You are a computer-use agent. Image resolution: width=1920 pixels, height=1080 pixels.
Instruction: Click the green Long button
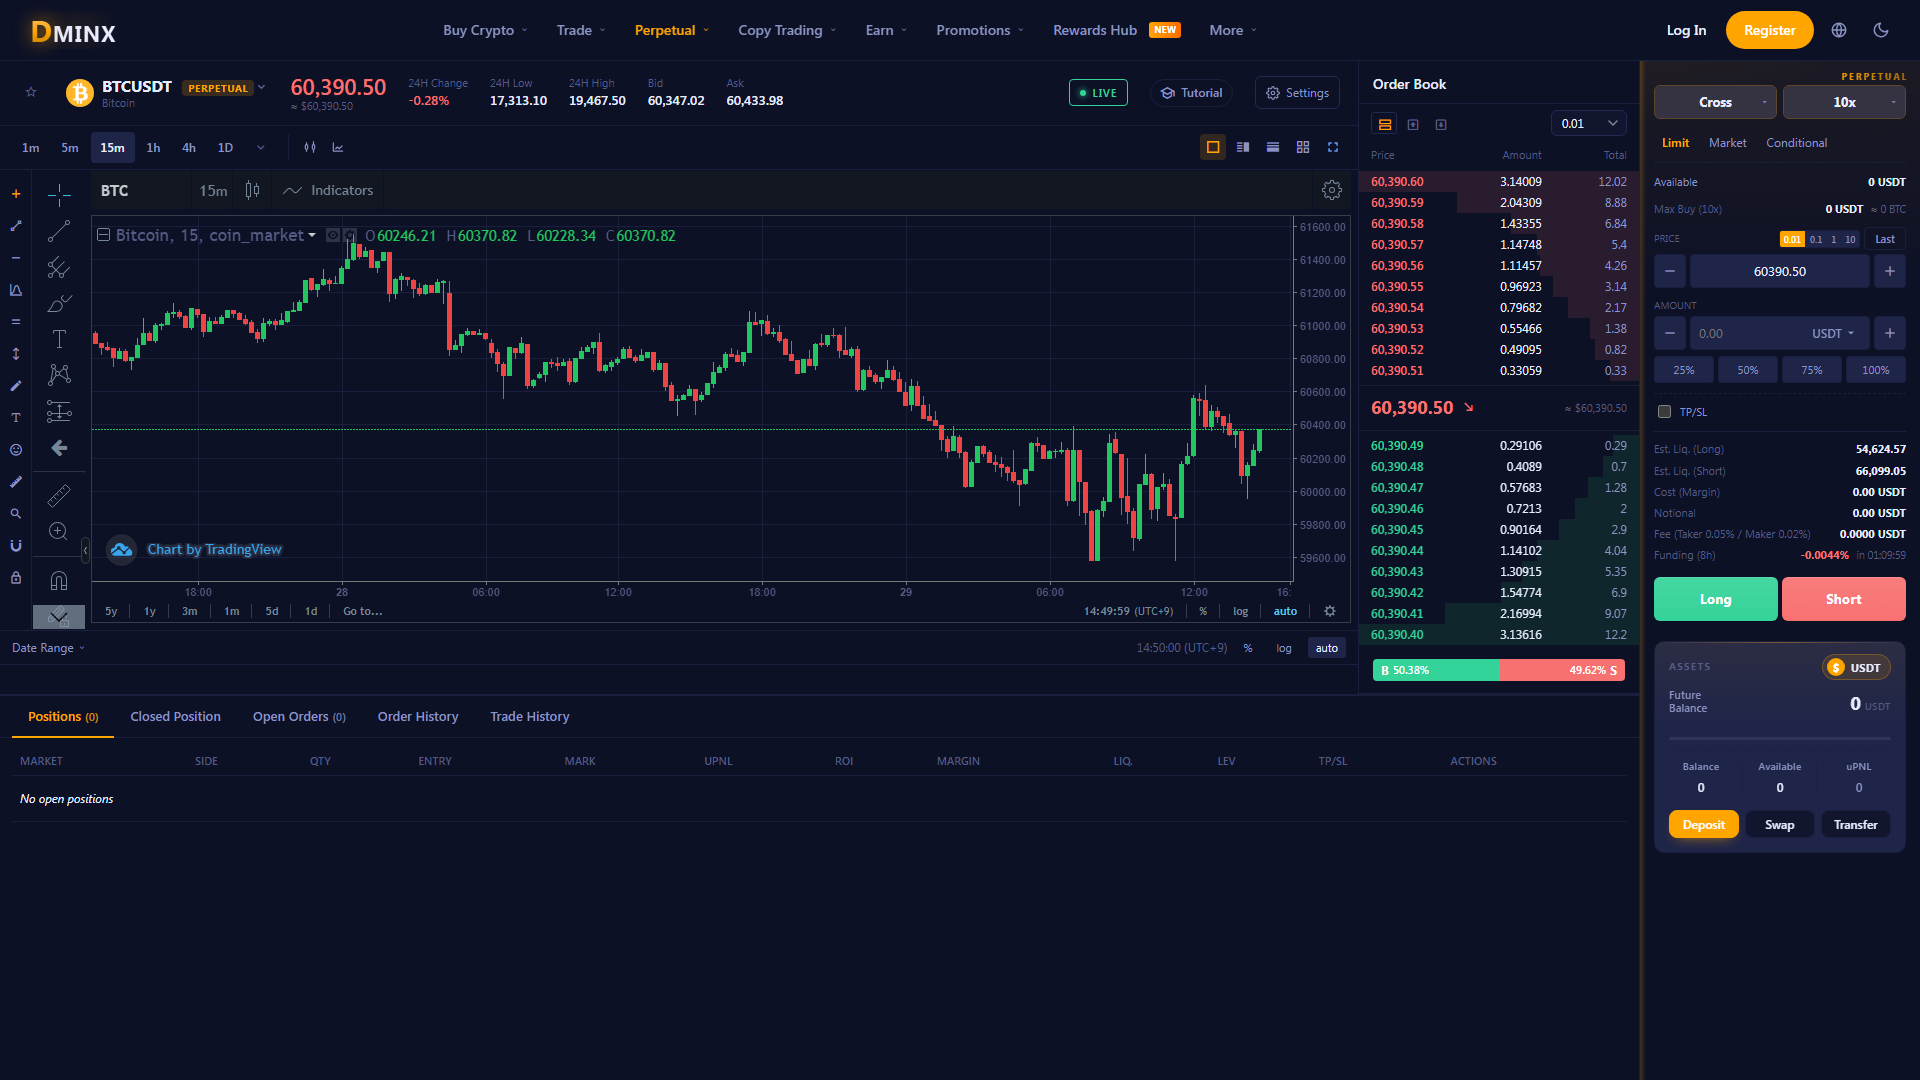[x=1715, y=599]
